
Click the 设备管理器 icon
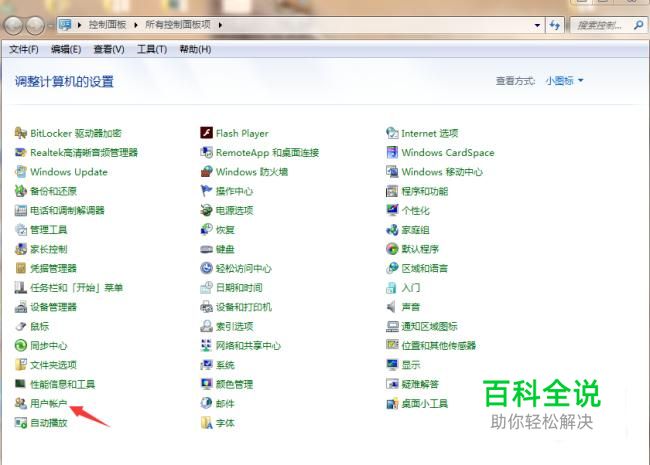(x=20, y=307)
